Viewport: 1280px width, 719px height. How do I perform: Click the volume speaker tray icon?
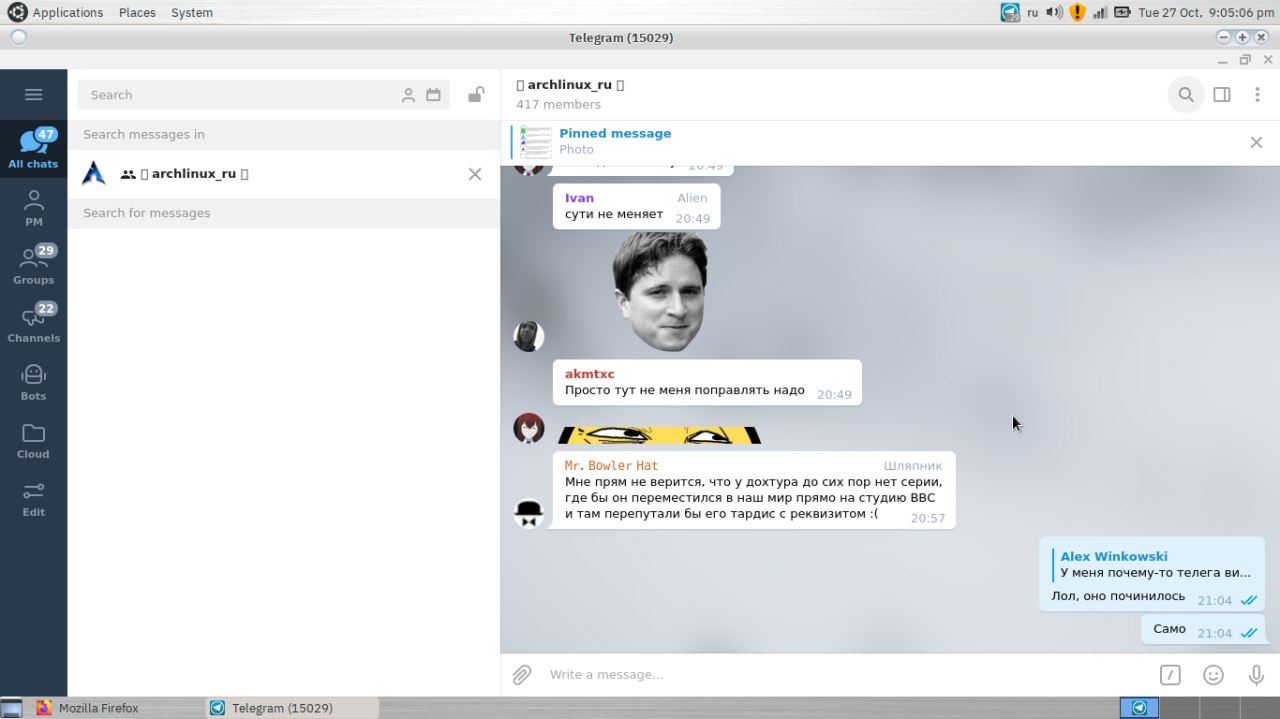1054,12
